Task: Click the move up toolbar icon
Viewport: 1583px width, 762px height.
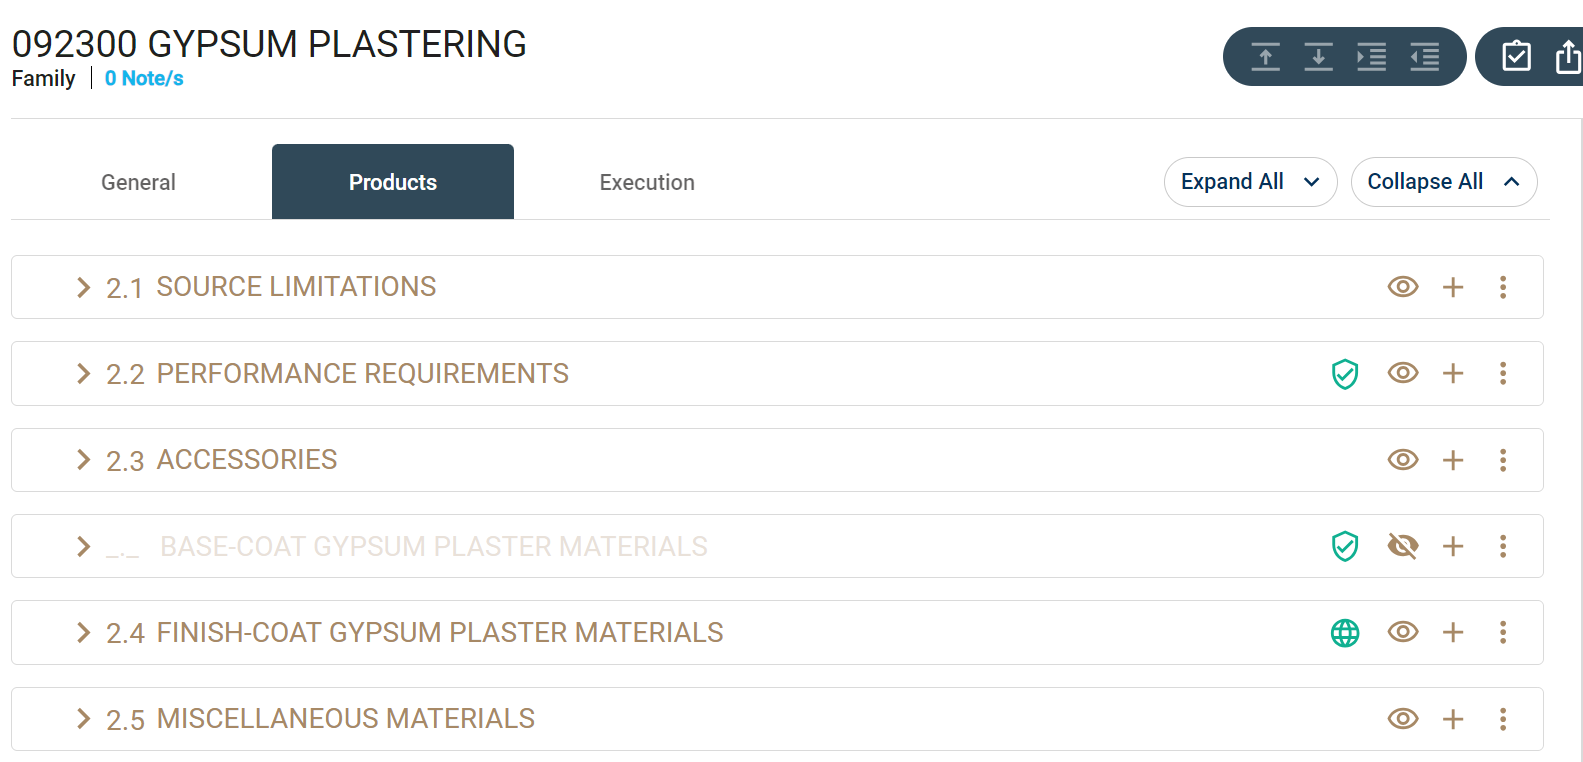Action: pos(1265,57)
